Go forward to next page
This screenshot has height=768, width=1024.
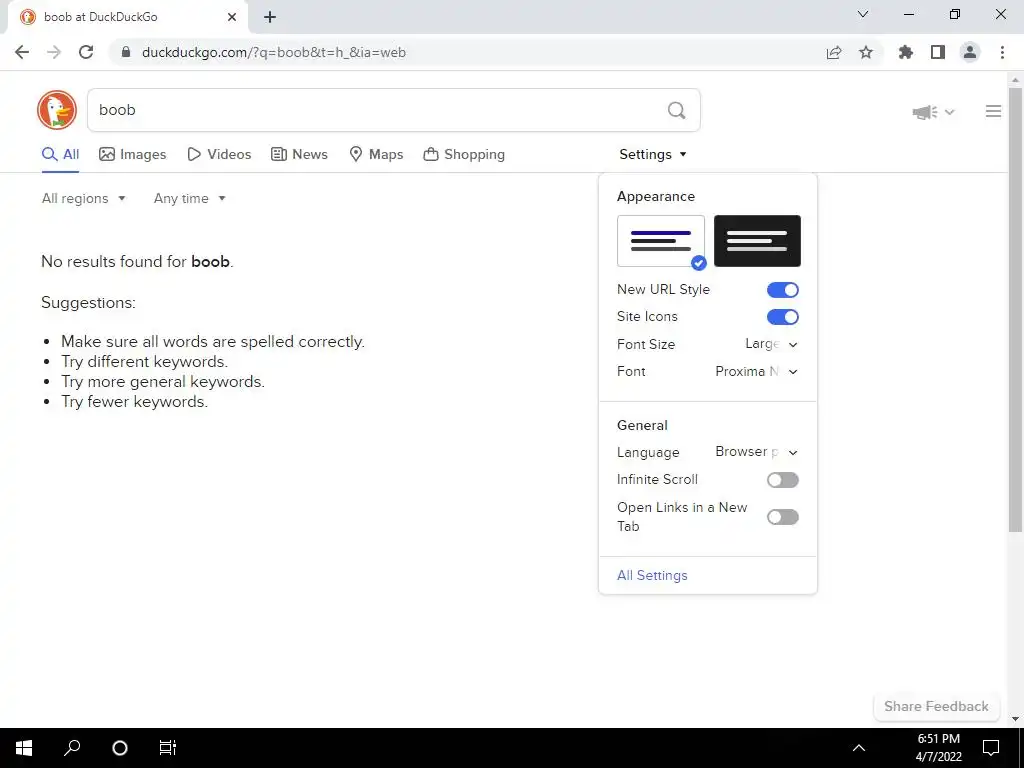(54, 52)
